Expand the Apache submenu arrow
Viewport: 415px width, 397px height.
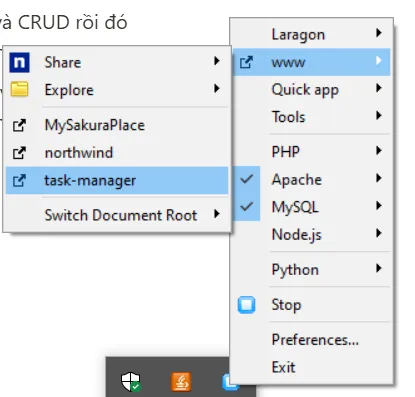[378, 178]
